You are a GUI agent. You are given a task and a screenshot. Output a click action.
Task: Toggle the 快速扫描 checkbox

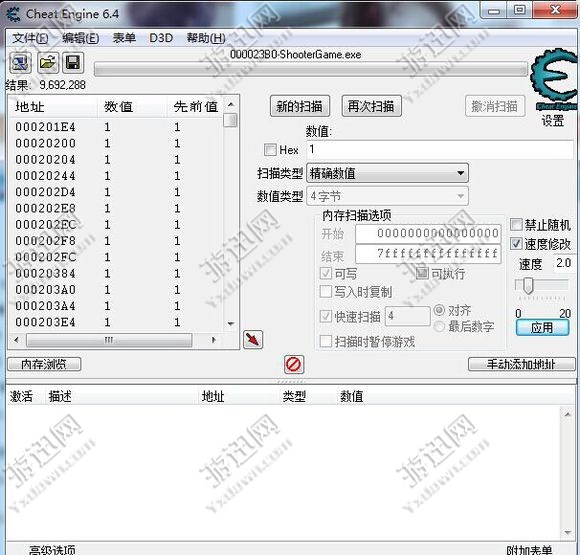pyautogui.click(x=326, y=316)
